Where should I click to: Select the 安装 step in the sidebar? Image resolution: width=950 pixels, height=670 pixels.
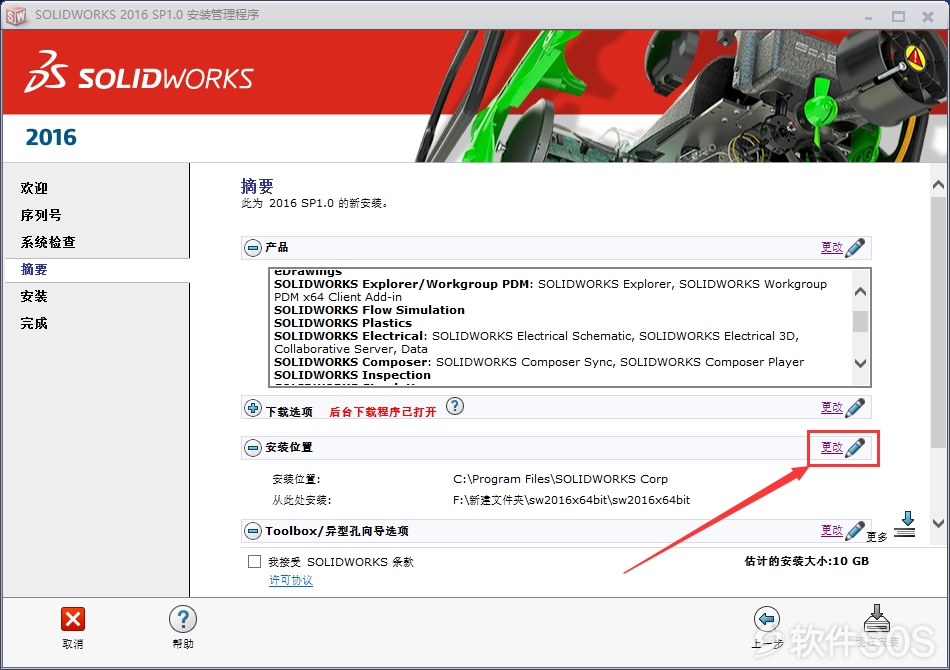[34, 296]
